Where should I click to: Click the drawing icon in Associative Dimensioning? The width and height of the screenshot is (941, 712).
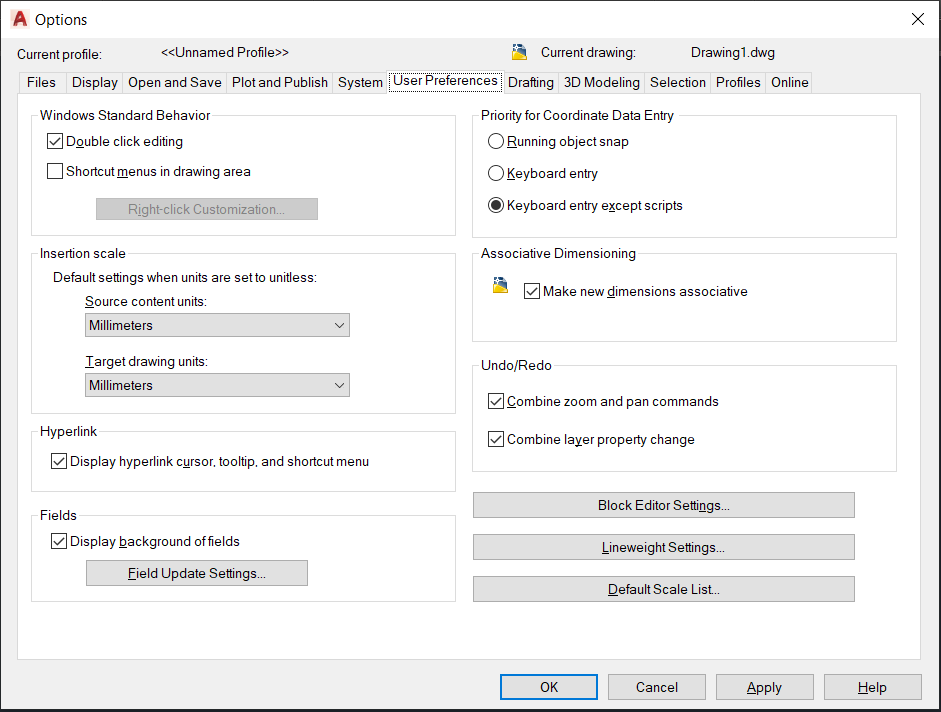[x=500, y=287]
